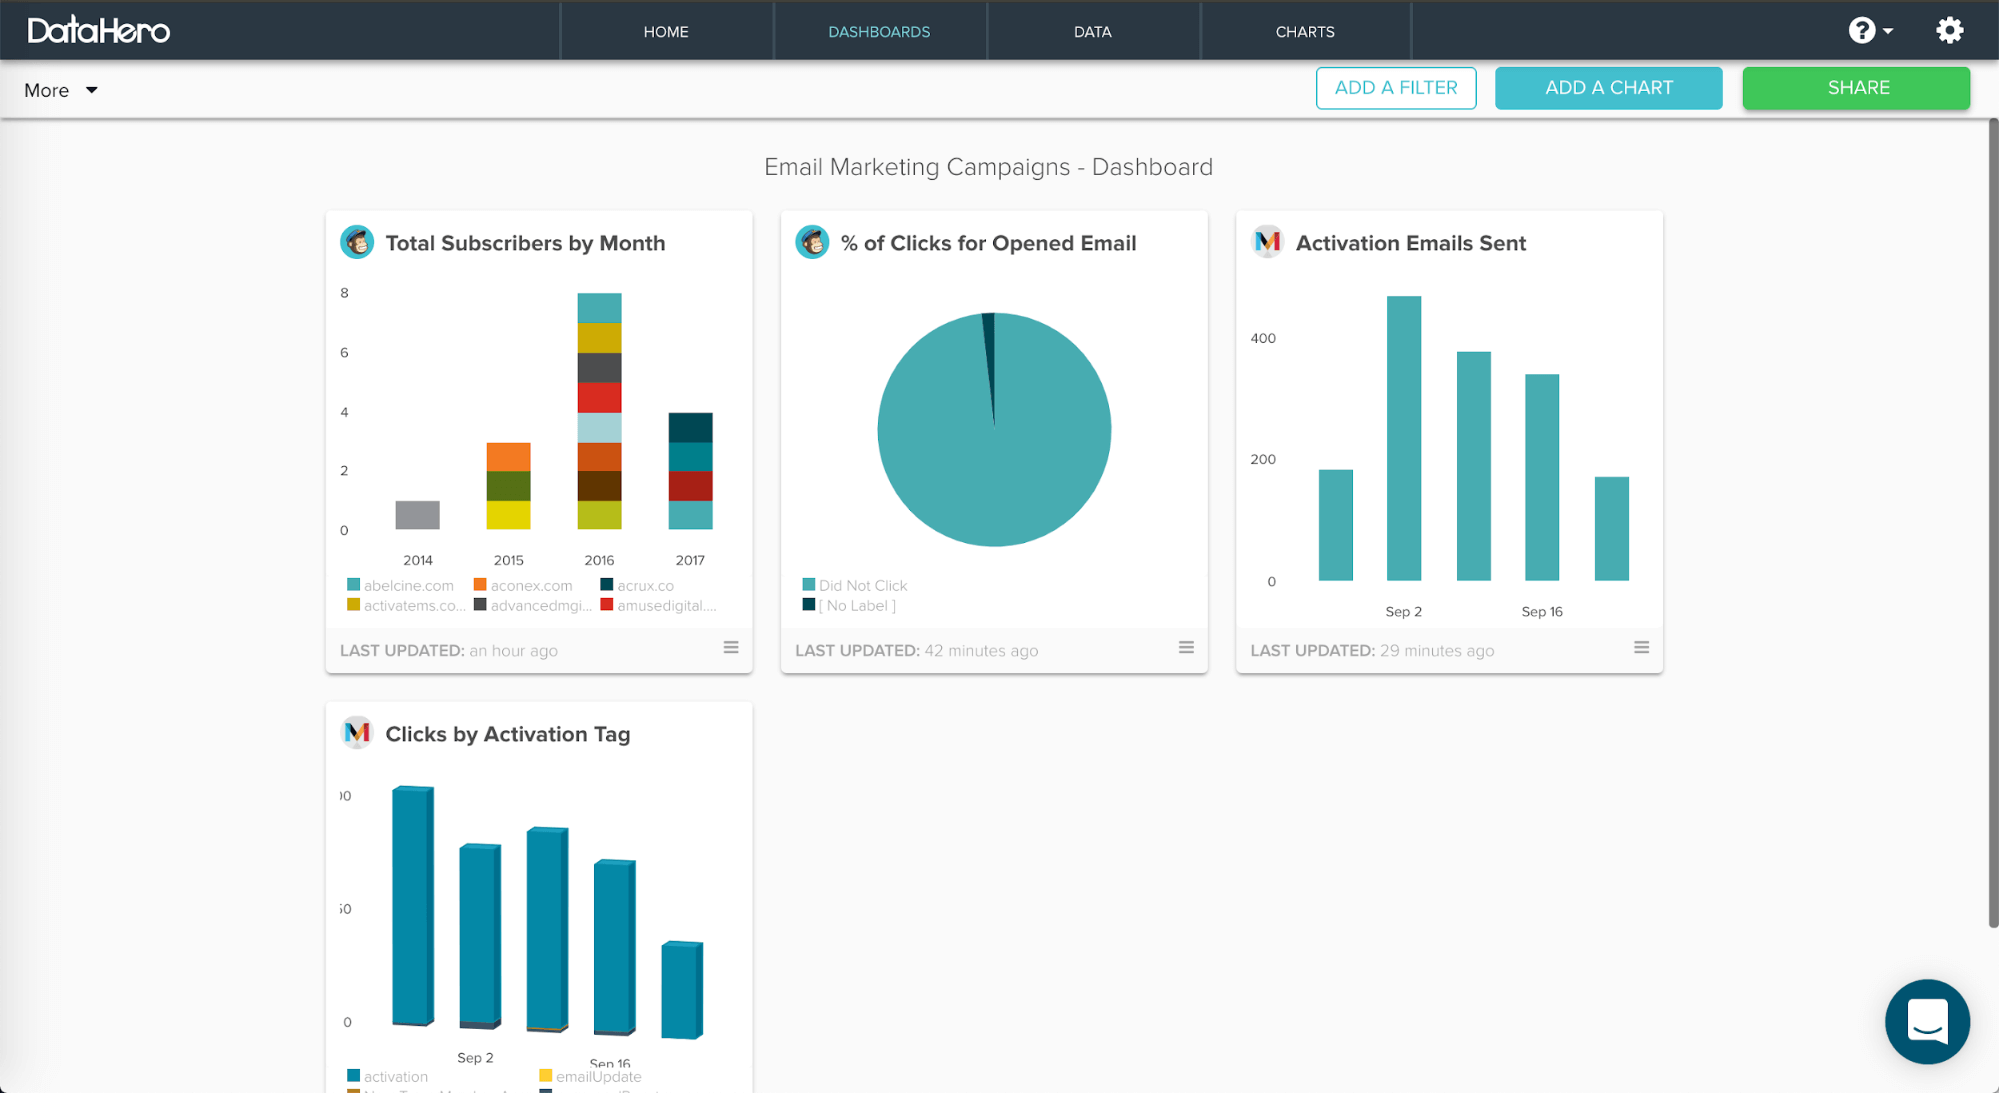This screenshot has width=1999, height=1094.
Task: Click the green SHARE button
Action: tap(1856, 88)
